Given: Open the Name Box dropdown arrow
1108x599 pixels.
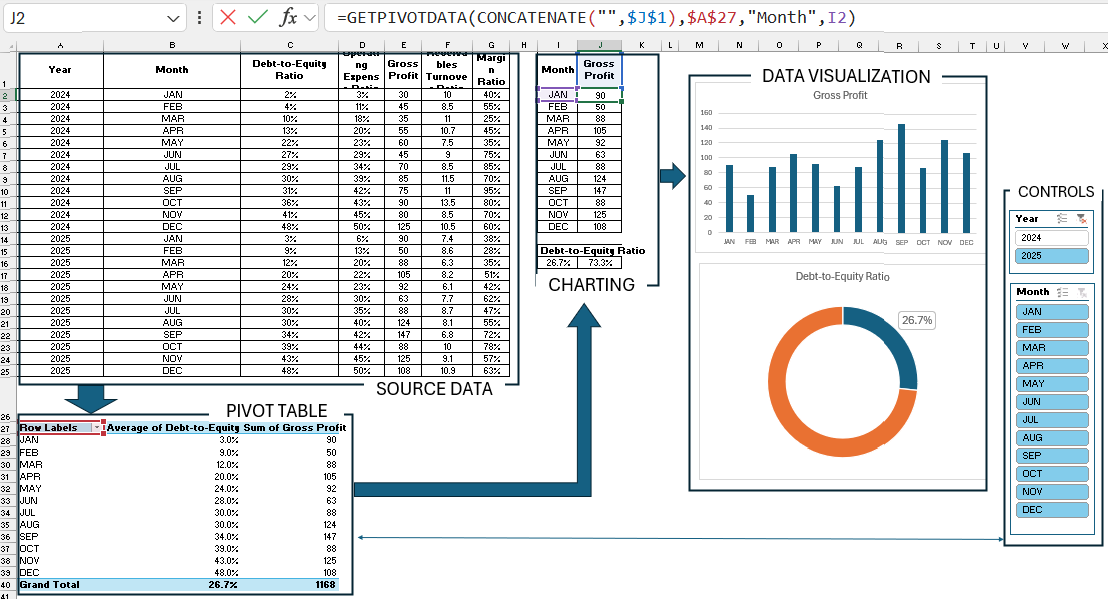Looking at the screenshot, I should [174, 17].
